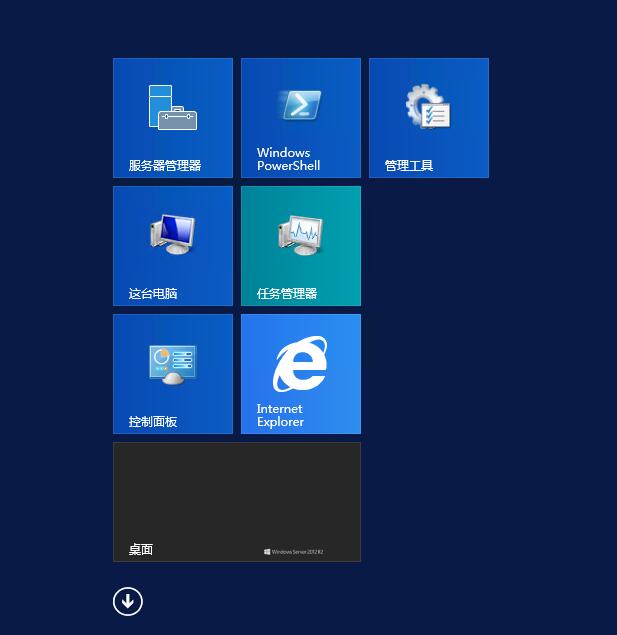Screen dimensions: 617x635
Task: Click the Server Manager toolbox icon
Action: (x=172, y=107)
